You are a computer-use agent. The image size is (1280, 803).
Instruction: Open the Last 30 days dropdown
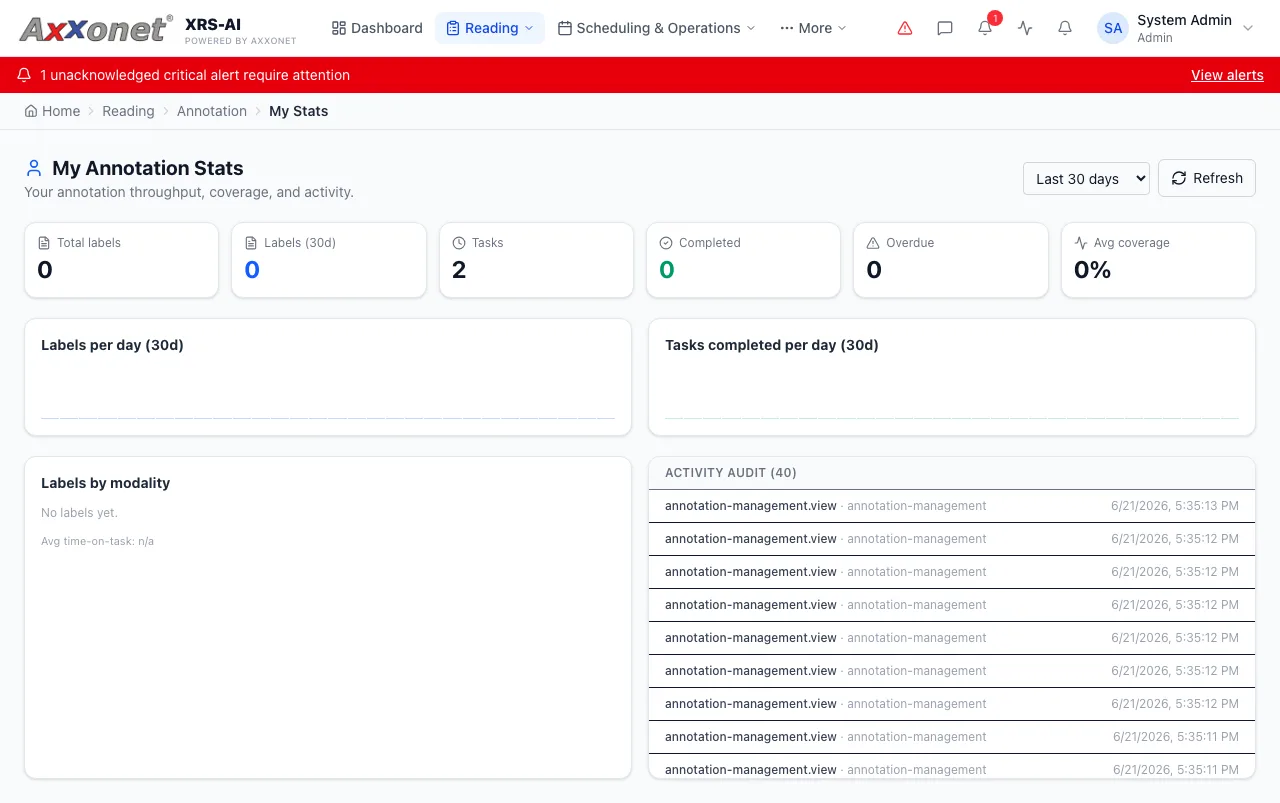pyautogui.click(x=1086, y=178)
